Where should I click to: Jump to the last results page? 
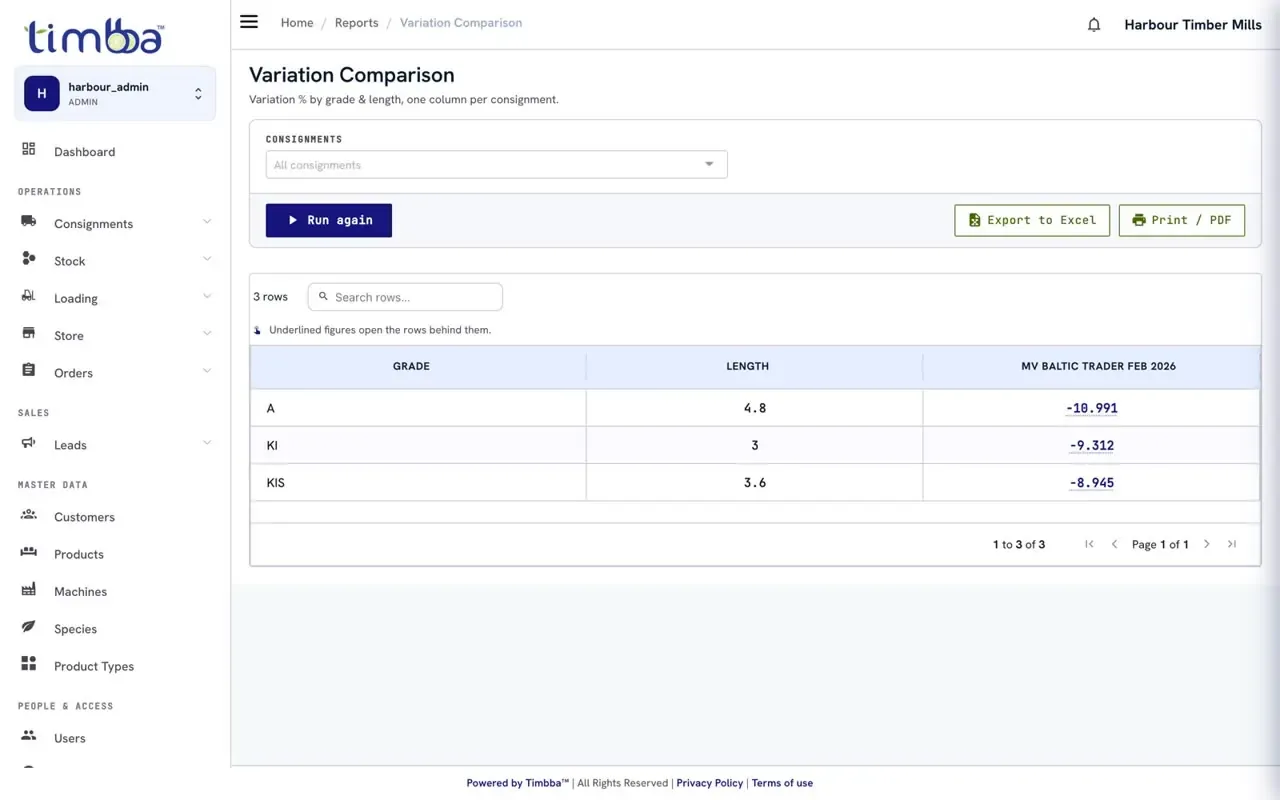1232,544
